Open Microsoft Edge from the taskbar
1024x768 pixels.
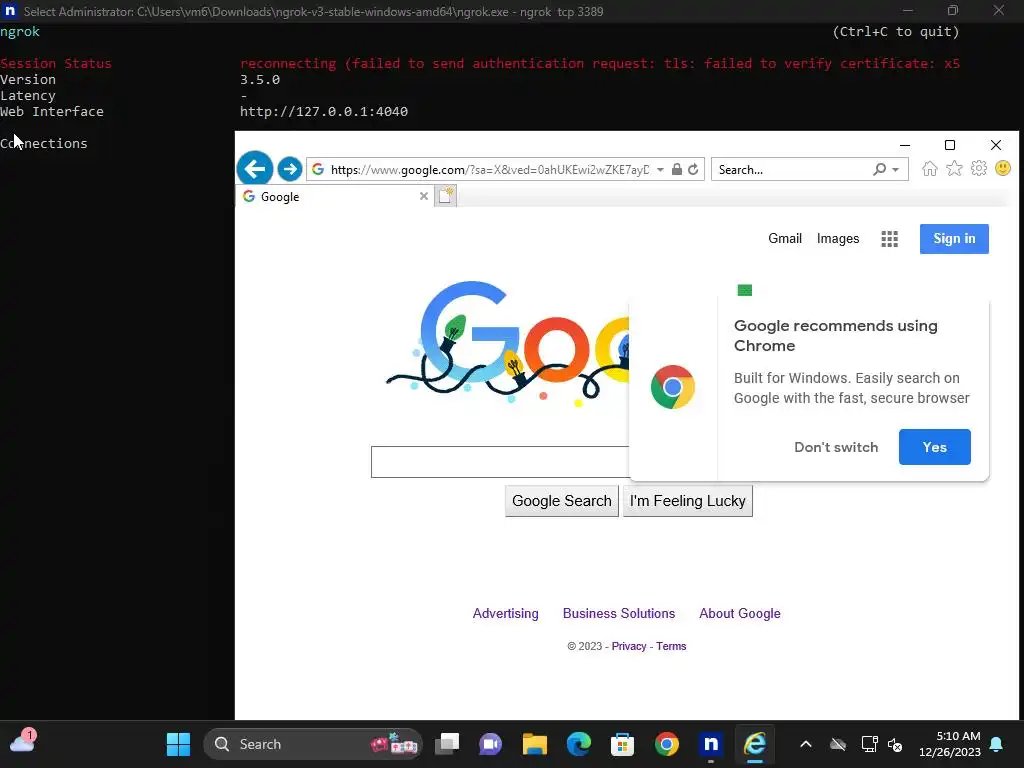tap(579, 744)
